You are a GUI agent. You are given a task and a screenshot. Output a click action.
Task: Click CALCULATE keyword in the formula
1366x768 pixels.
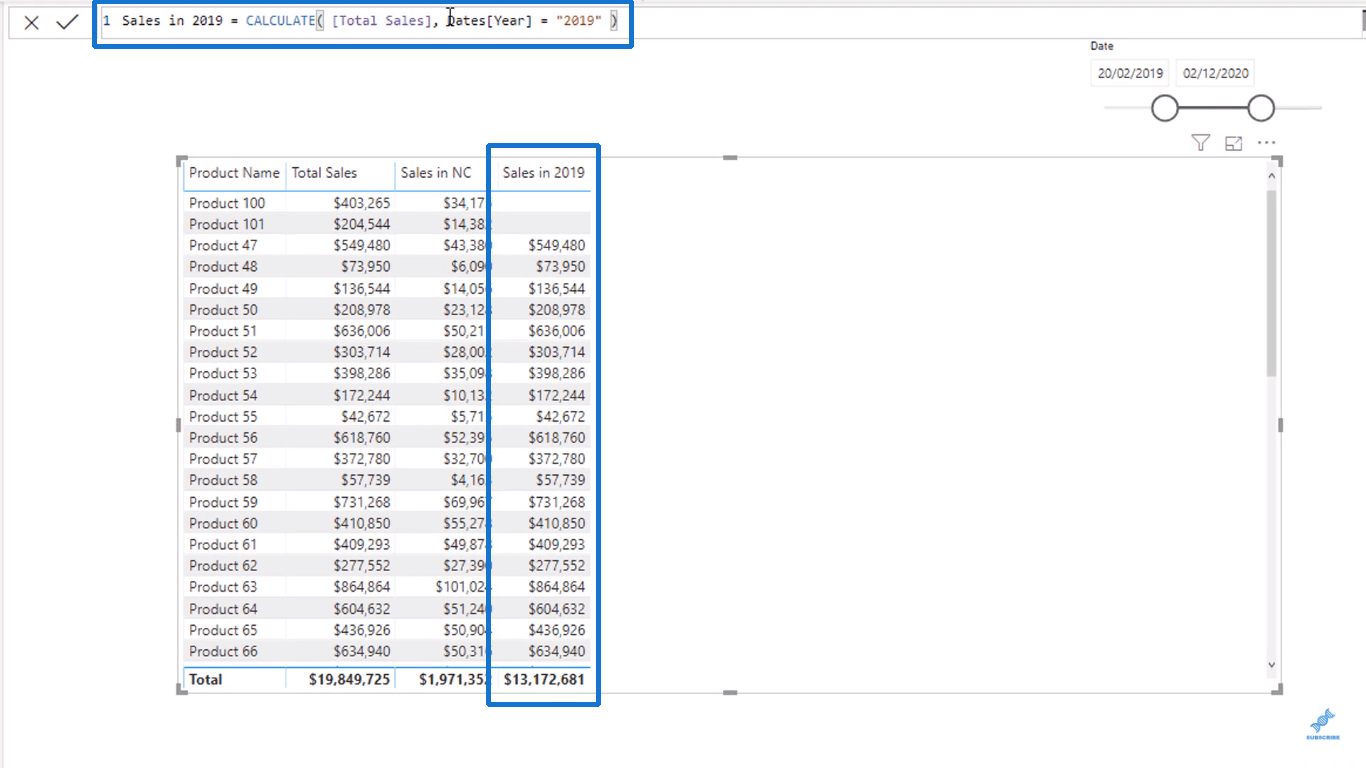pyautogui.click(x=280, y=21)
